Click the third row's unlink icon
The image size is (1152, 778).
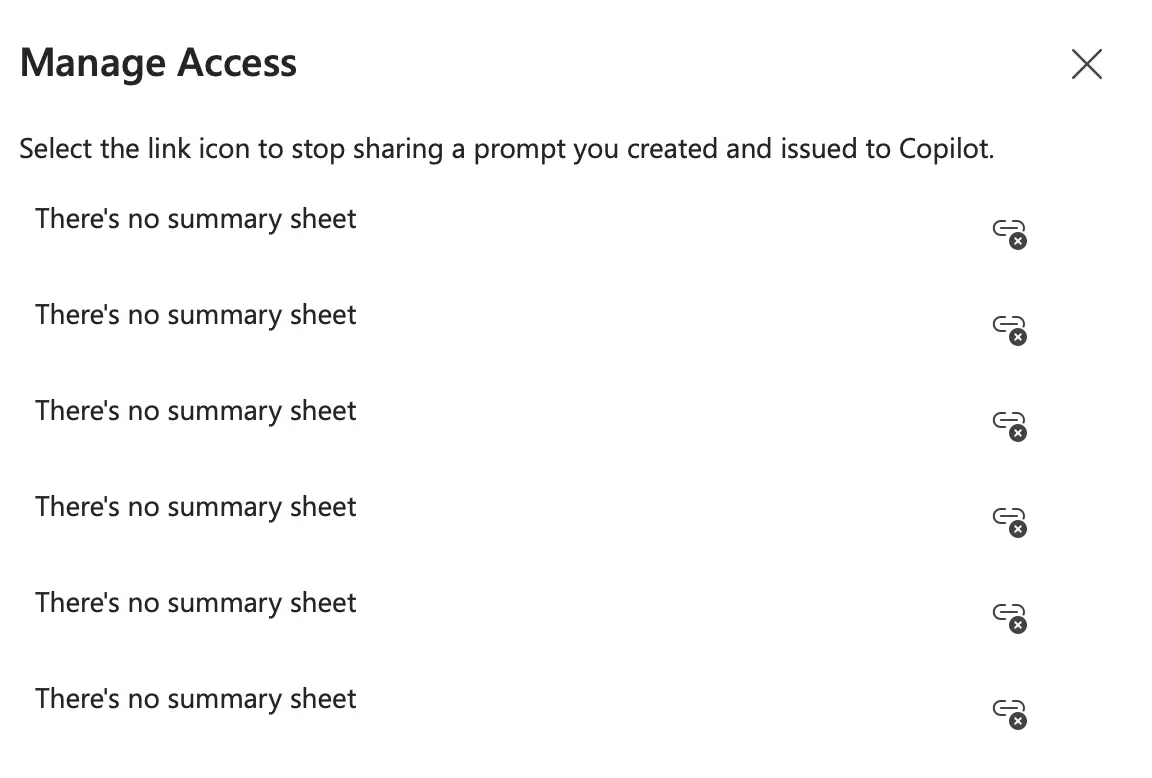click(x=1009, y=424)
